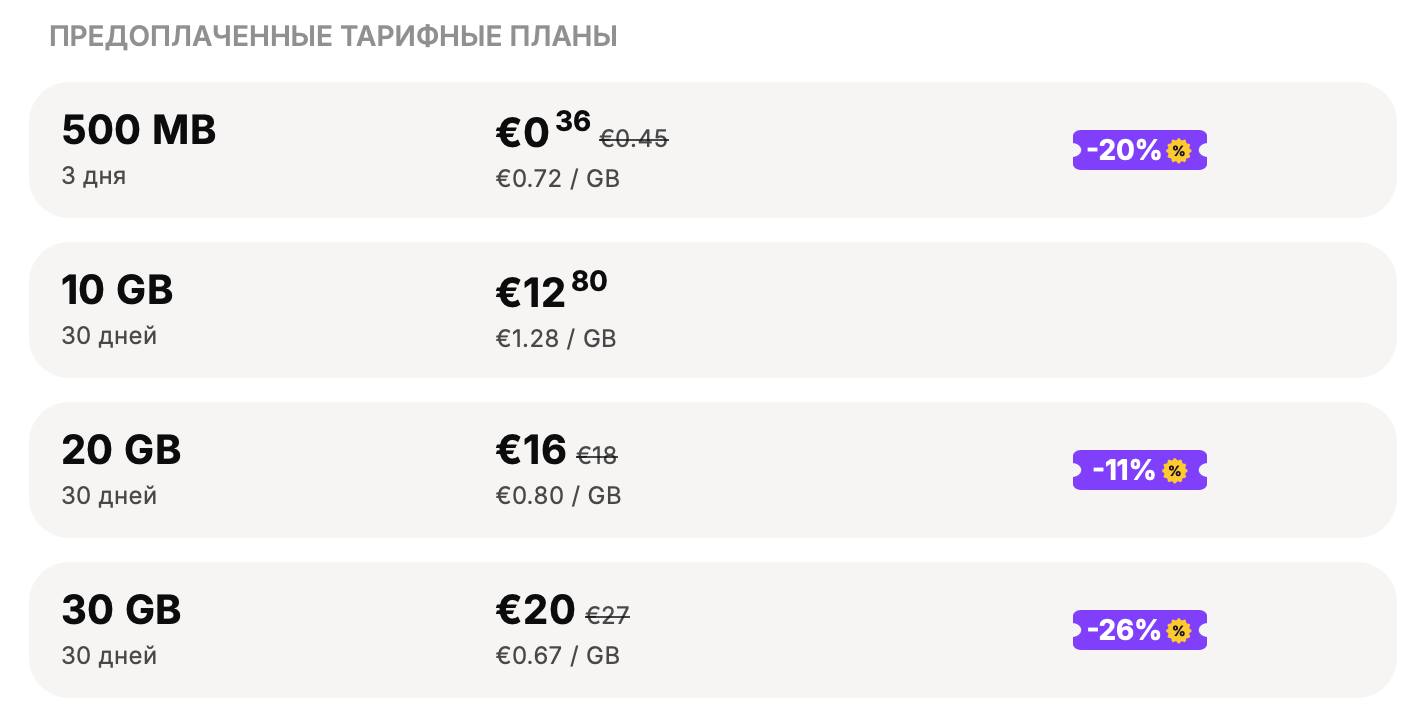The image size is (1420, 718).
Task: Click the crossed-out €18 old price
Action: click(597, 456)
